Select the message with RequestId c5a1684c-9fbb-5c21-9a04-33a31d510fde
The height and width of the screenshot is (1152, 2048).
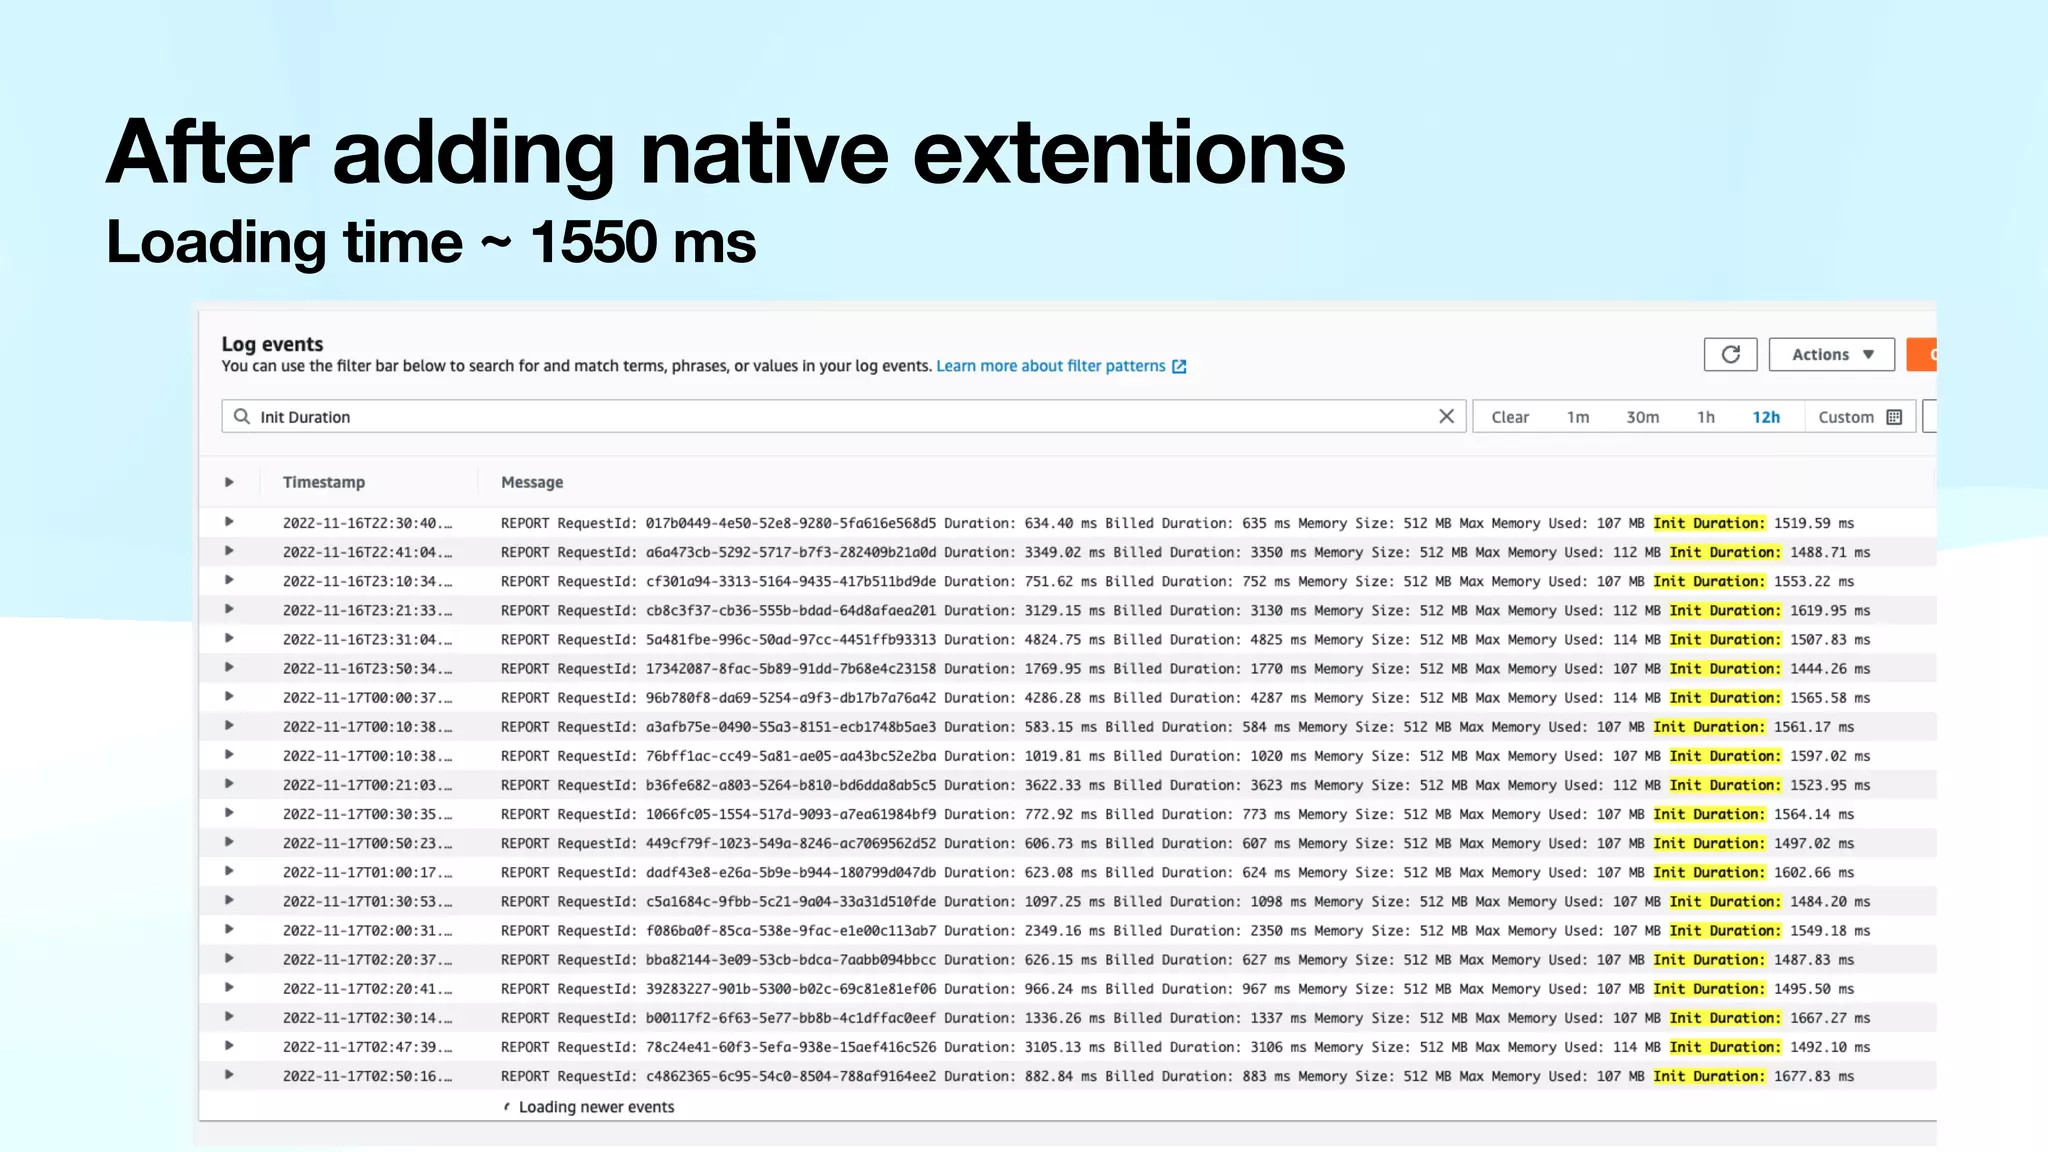[1185, 901]
